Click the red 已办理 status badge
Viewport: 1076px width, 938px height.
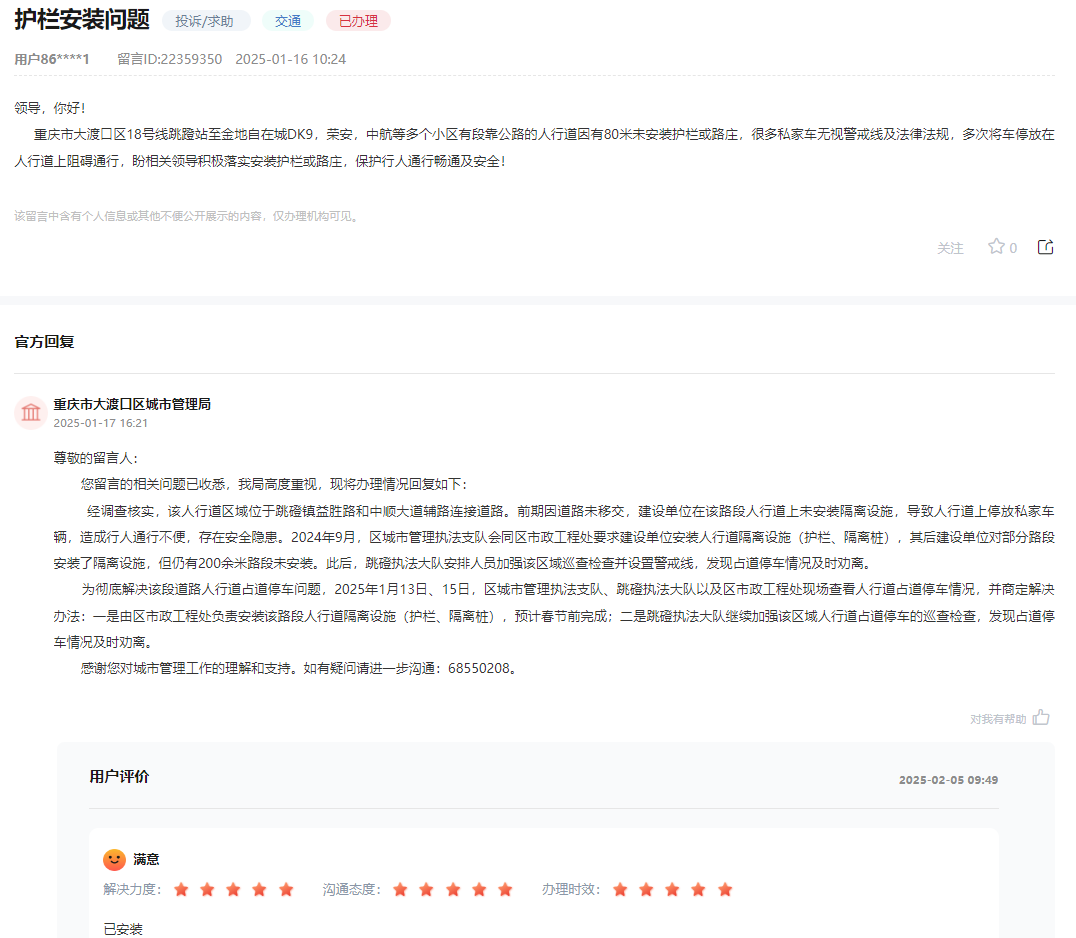(357, 19)
